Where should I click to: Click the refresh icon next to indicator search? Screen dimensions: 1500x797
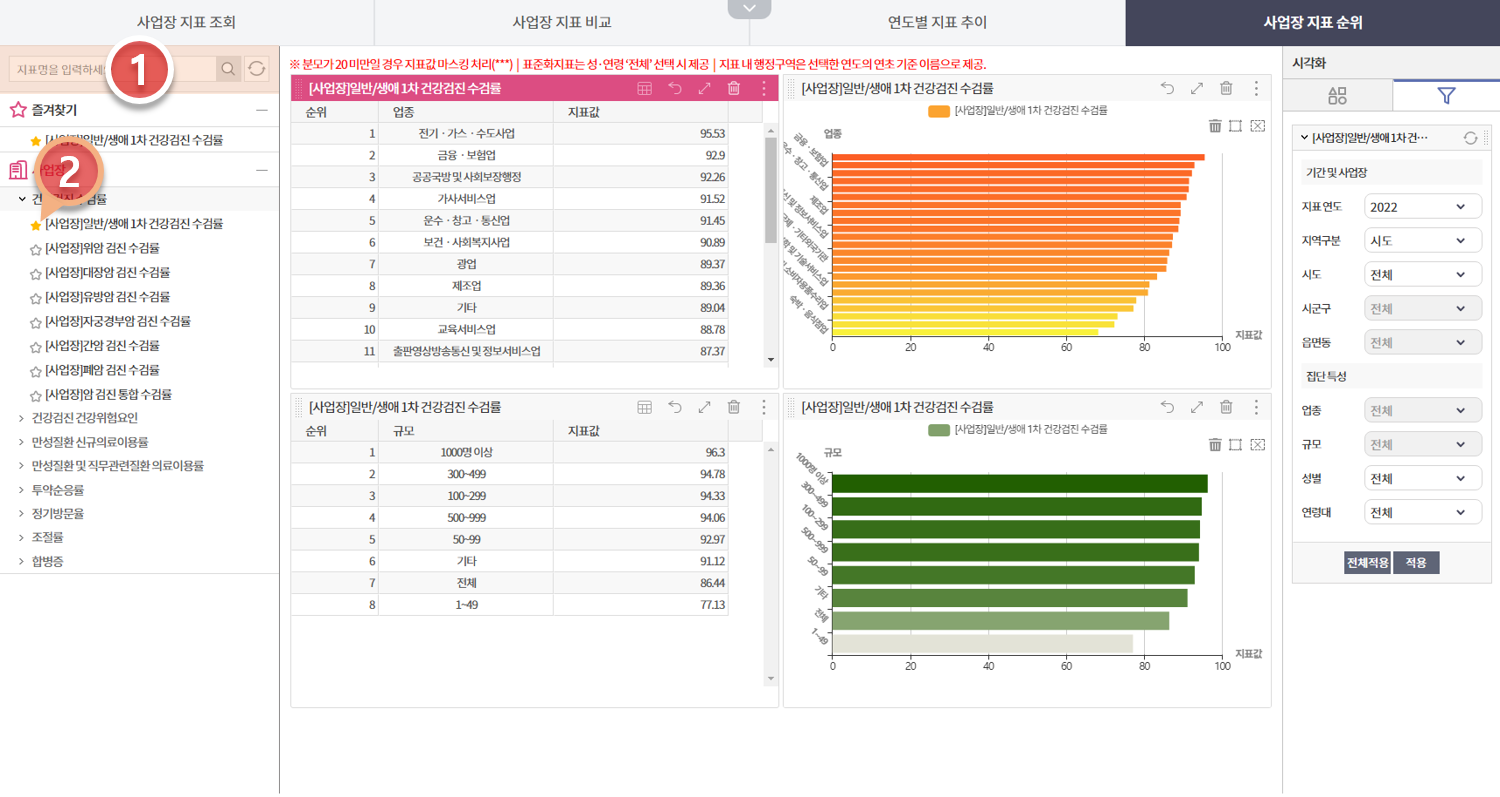coord(257,68)
